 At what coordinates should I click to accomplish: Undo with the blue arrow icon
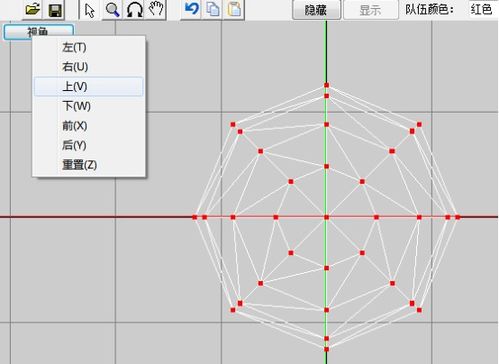[191, 9]
